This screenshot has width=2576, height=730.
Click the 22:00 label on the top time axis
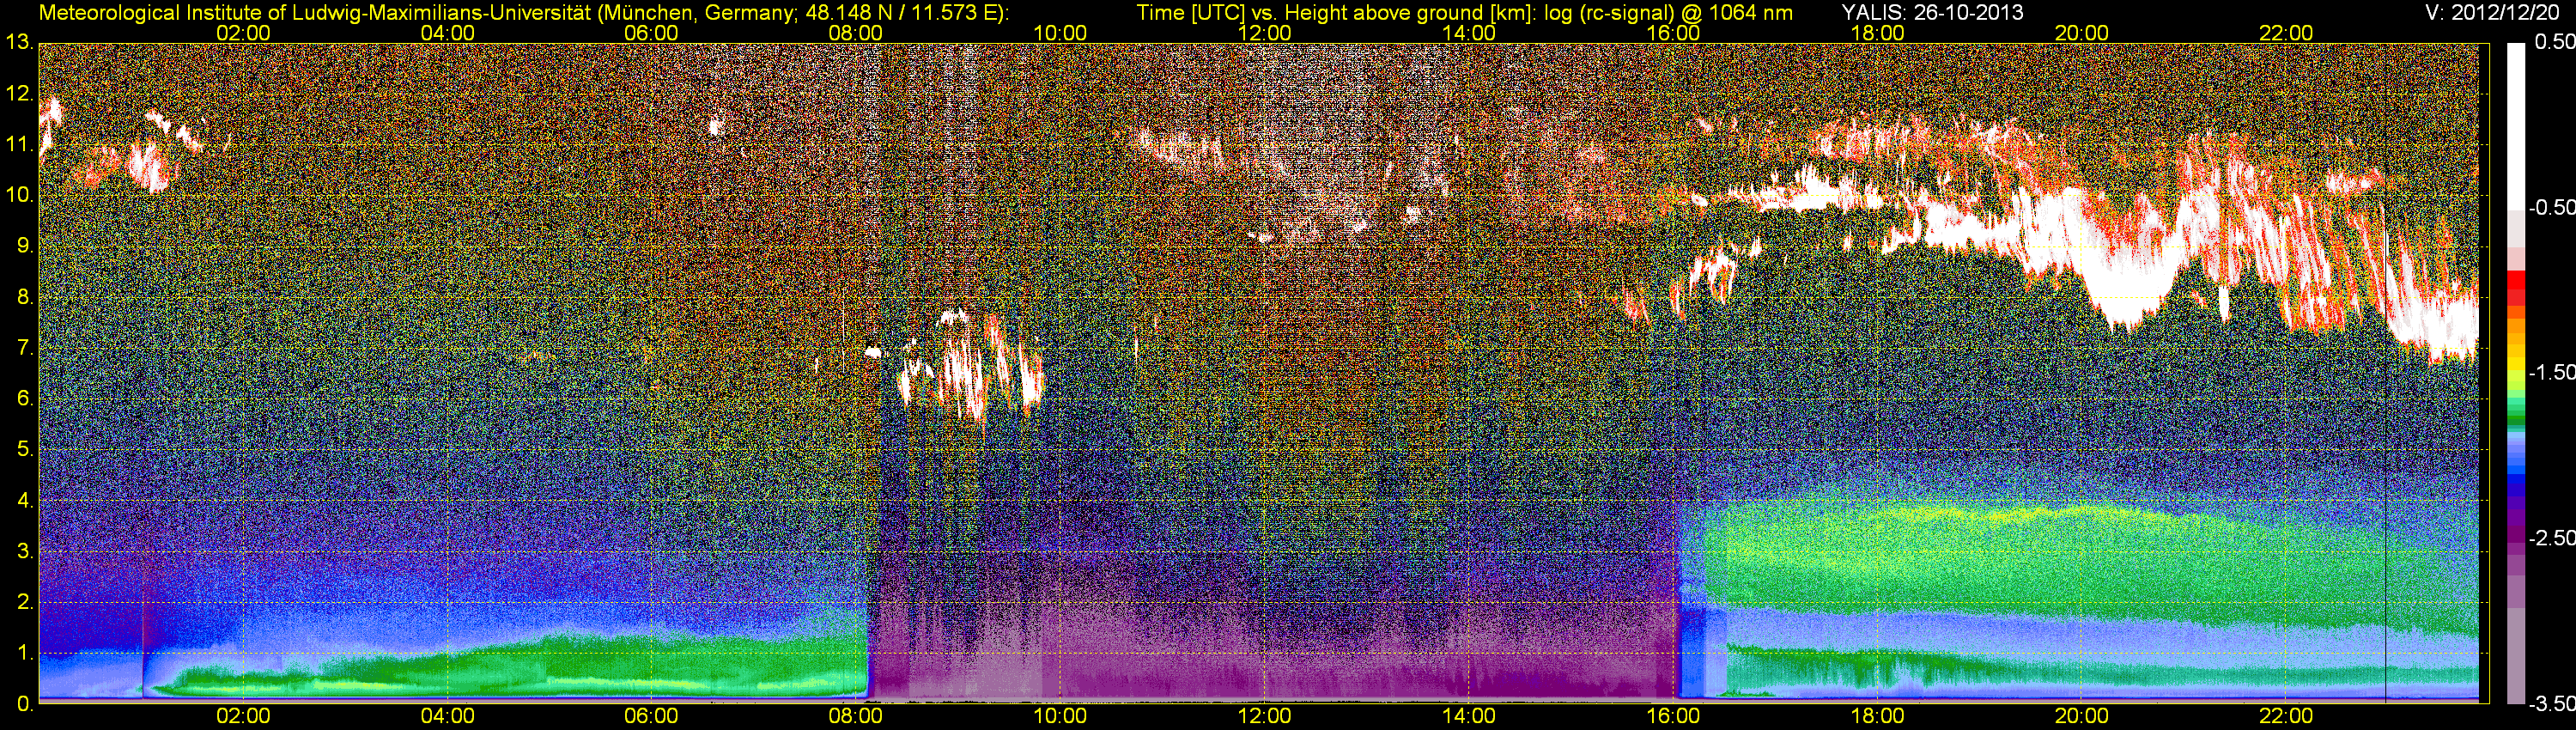coord(2286,33)
